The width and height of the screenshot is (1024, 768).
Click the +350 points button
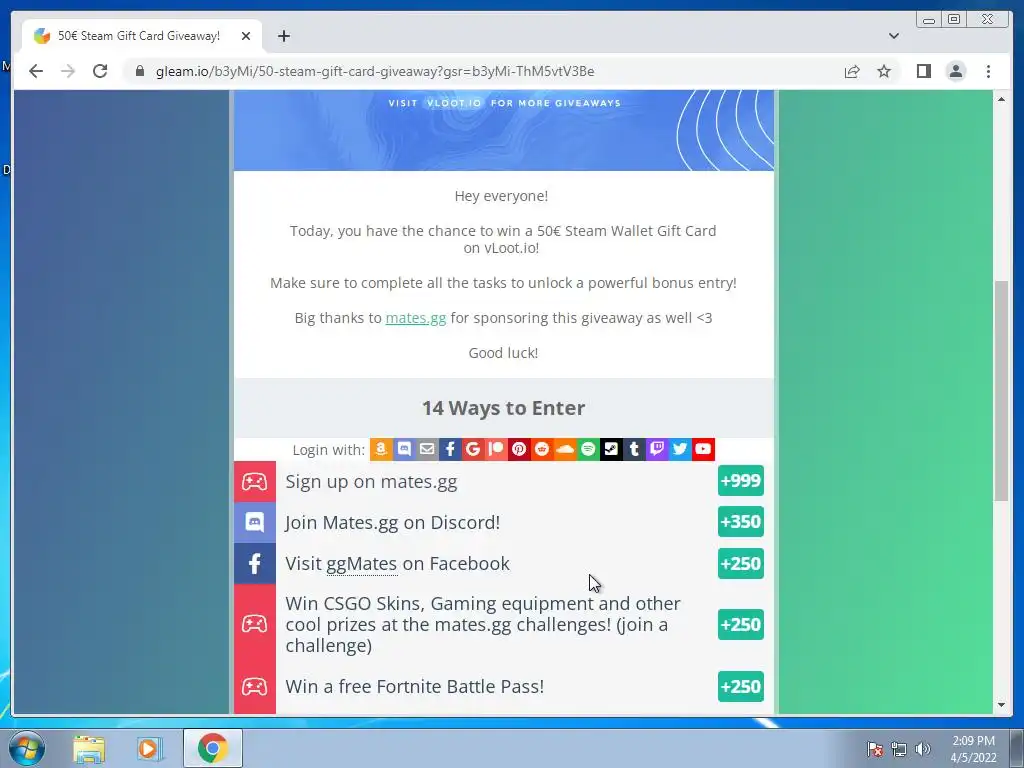pyautogui.click(x=741, y=522)
